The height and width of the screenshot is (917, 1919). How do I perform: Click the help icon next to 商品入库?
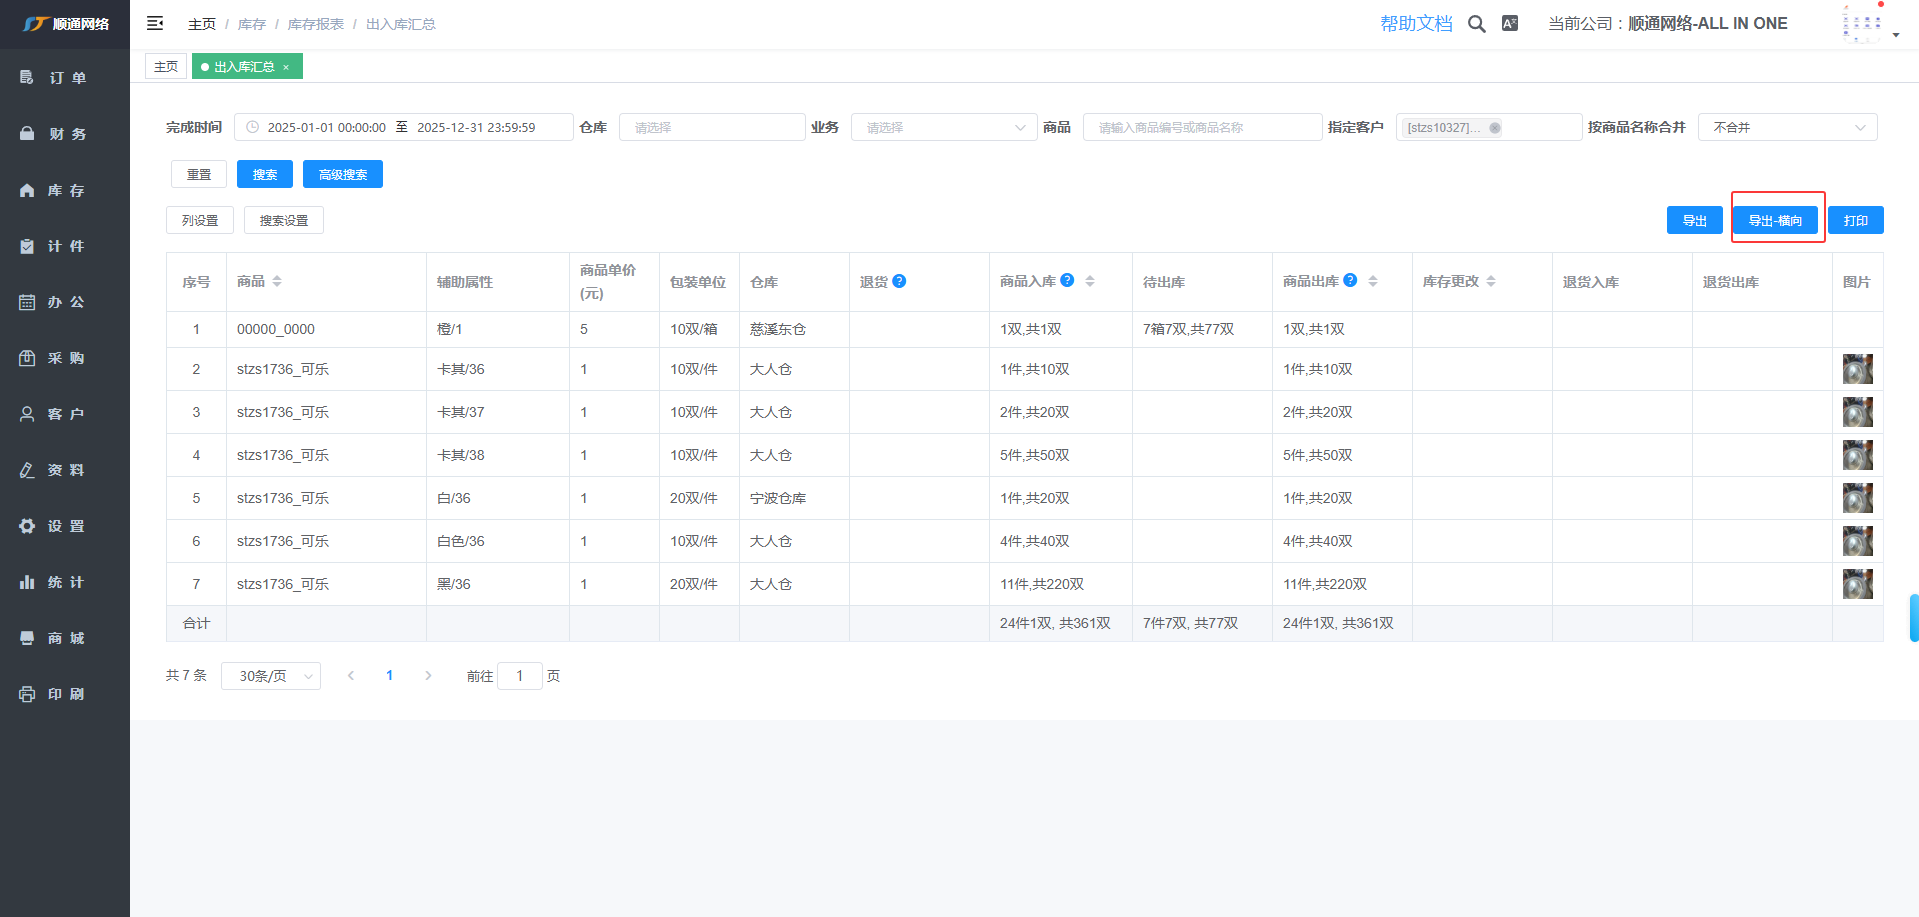[1067, 281]
